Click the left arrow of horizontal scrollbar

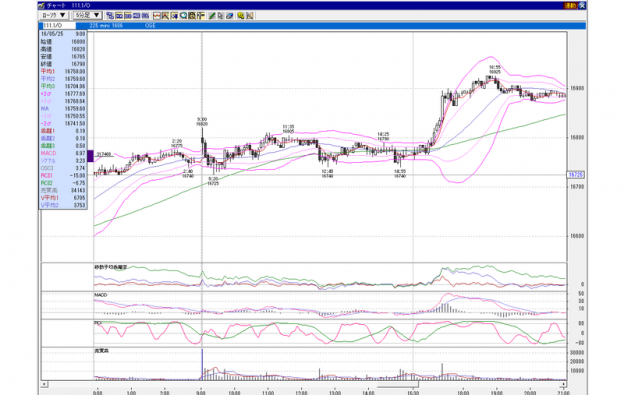(x=44, y=384)
